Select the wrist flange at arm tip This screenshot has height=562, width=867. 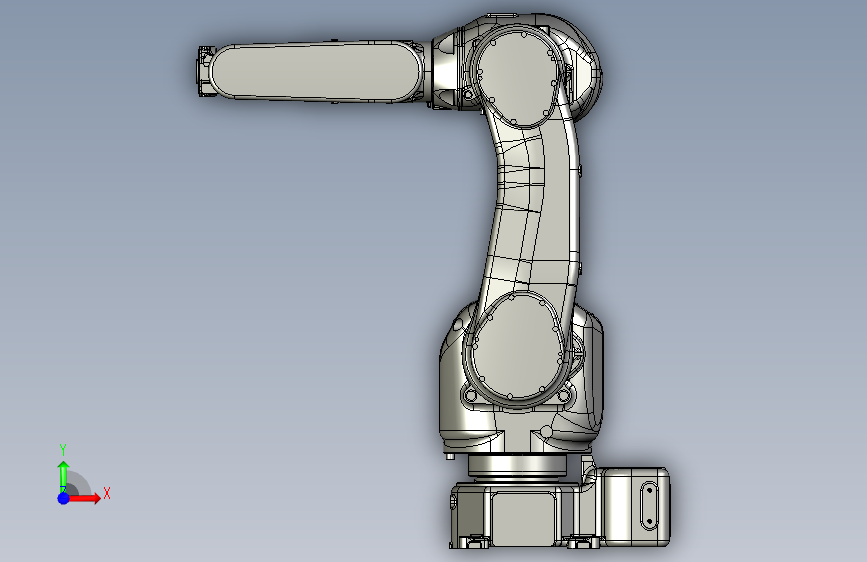tap(206, 72)
